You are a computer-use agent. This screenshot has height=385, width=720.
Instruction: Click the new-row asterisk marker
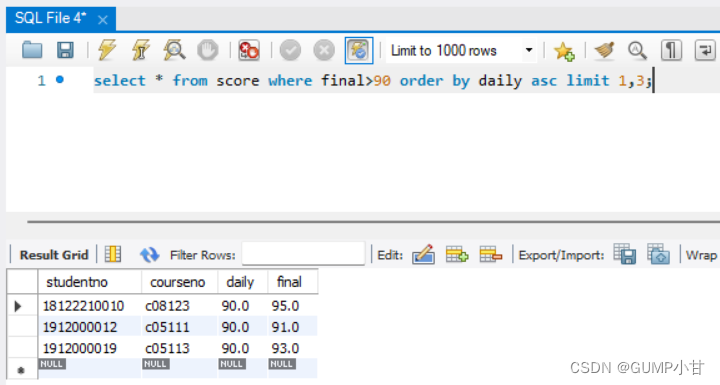22,369
